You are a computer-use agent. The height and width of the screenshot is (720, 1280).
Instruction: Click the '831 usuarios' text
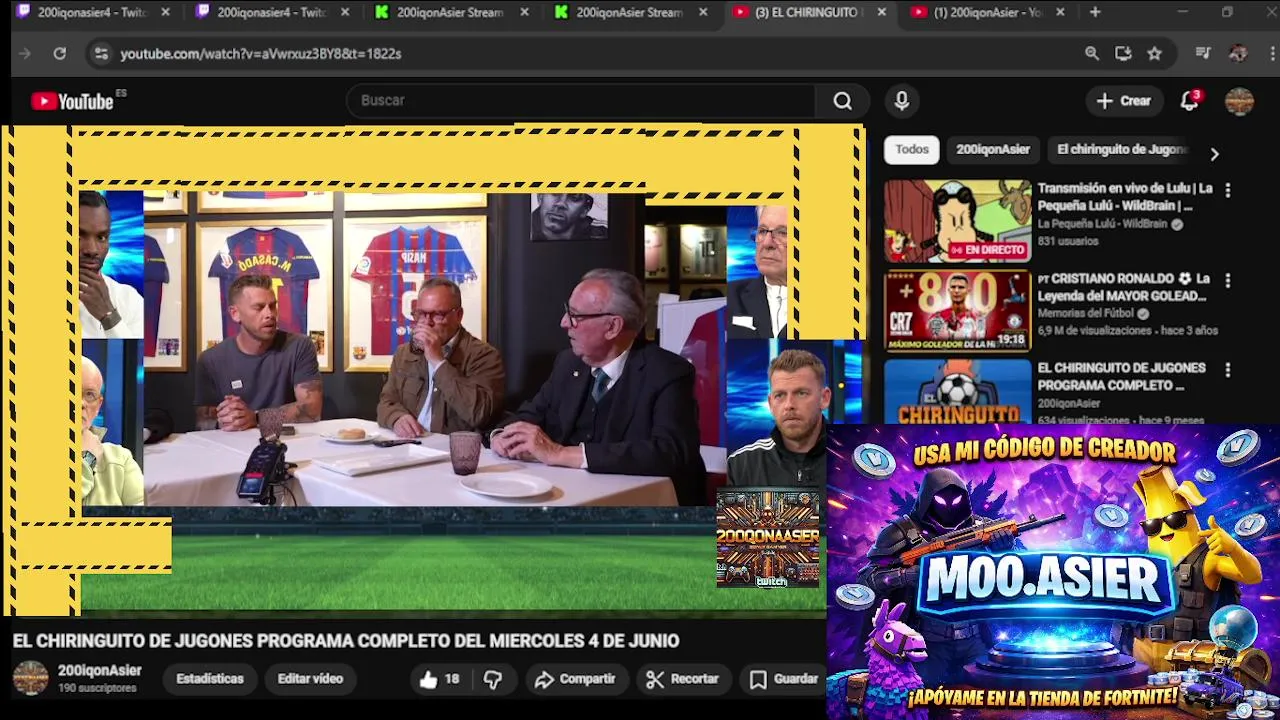point(1067,241)
